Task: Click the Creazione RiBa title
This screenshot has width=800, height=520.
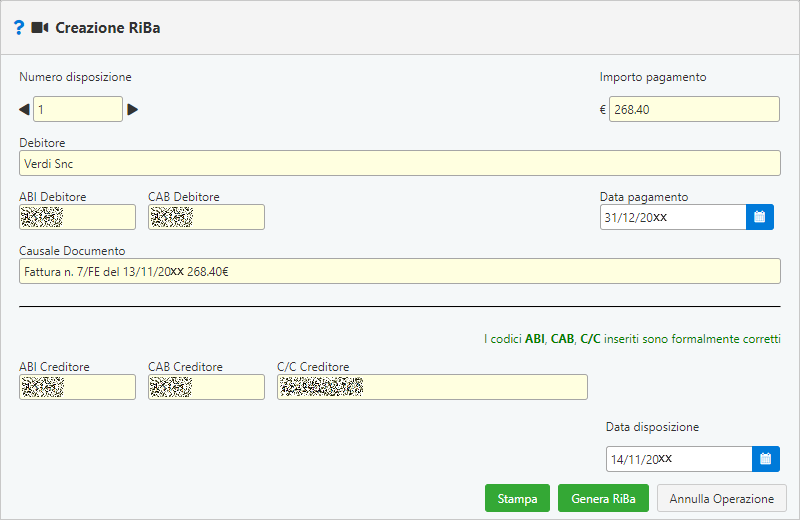Action: coord(108,28)
